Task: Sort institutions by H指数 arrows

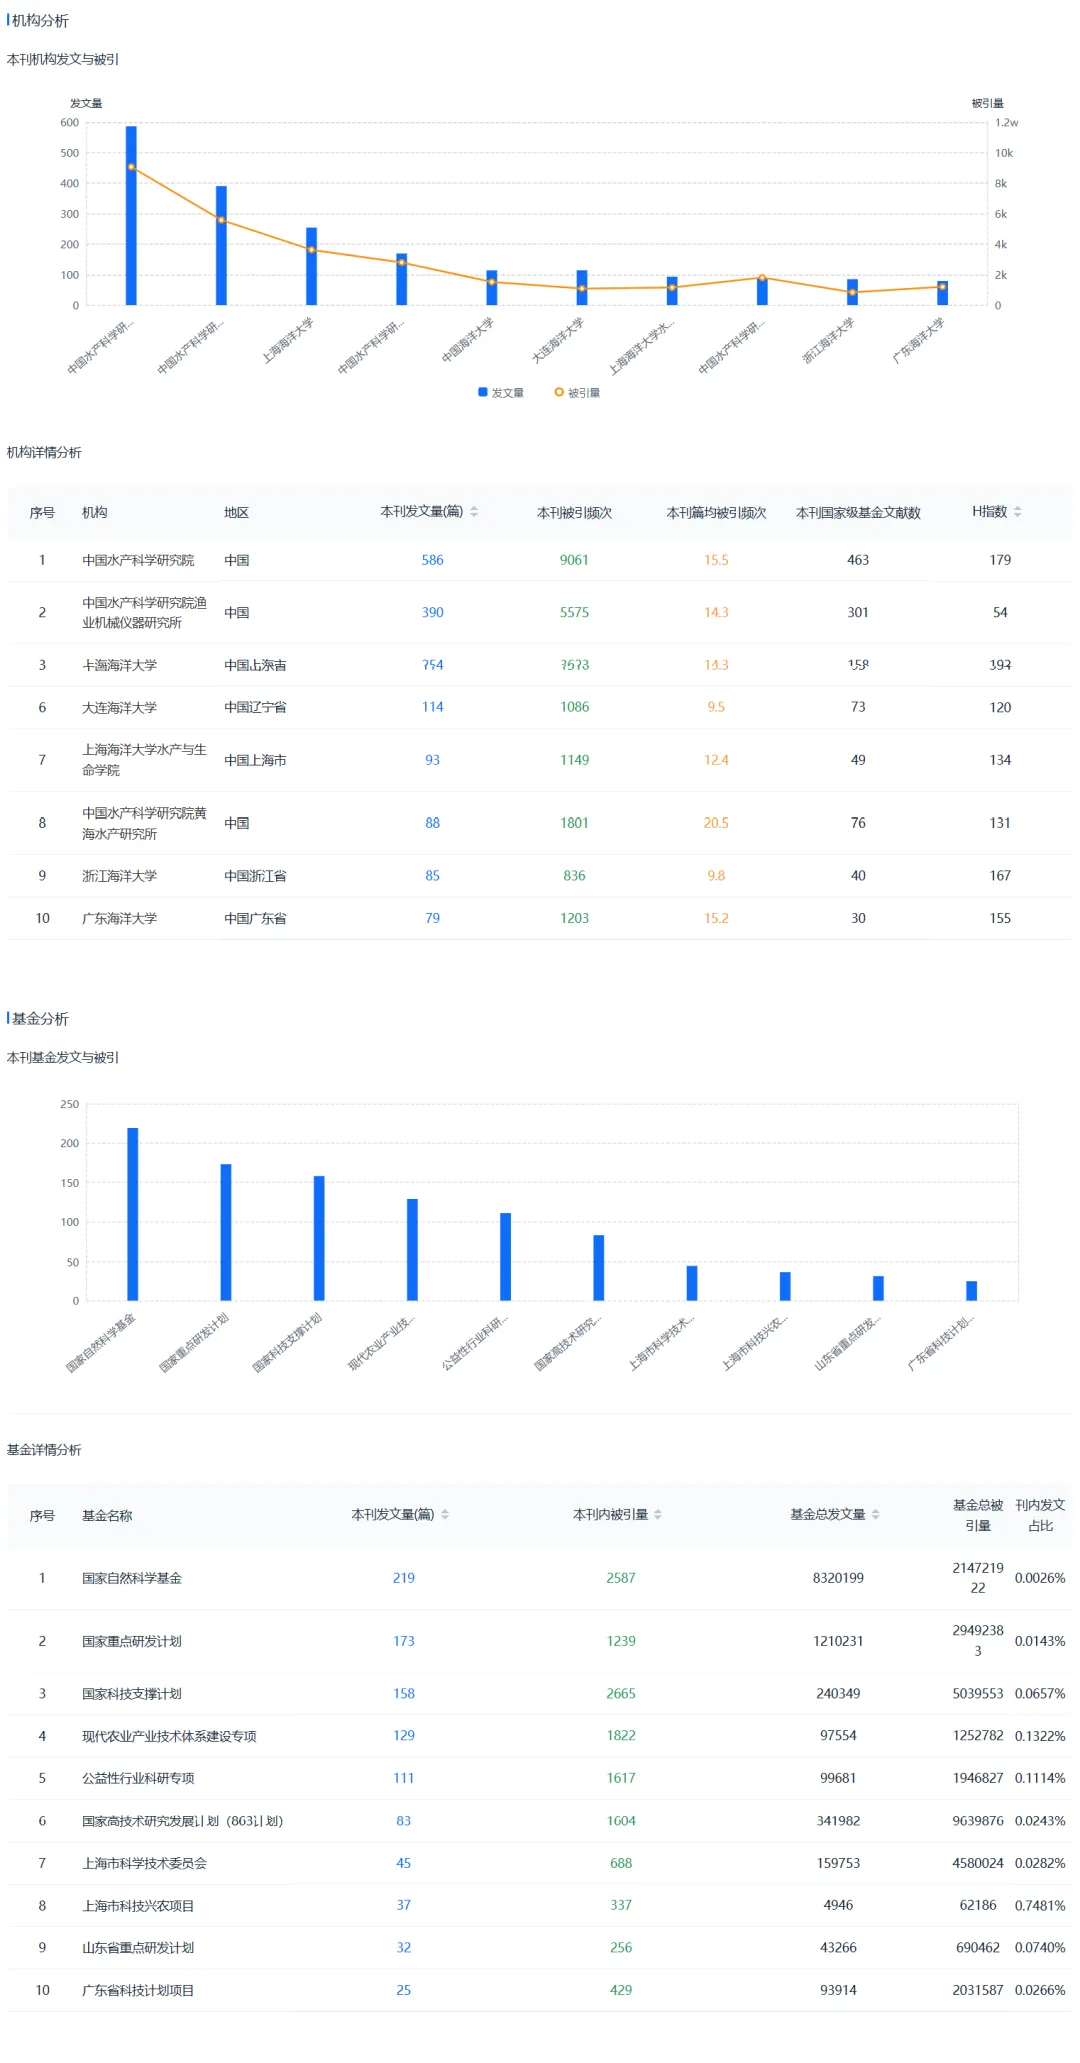Action: (x=1018, y=512)
